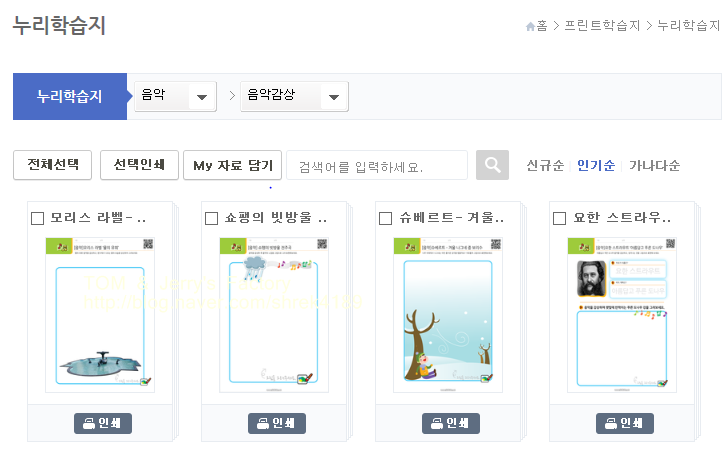Image resolution: width=725 pixels, height=461 pixels.
Task: Print the 쇼팽의 빗방울 worksheet
Action: tap(276, 423)
